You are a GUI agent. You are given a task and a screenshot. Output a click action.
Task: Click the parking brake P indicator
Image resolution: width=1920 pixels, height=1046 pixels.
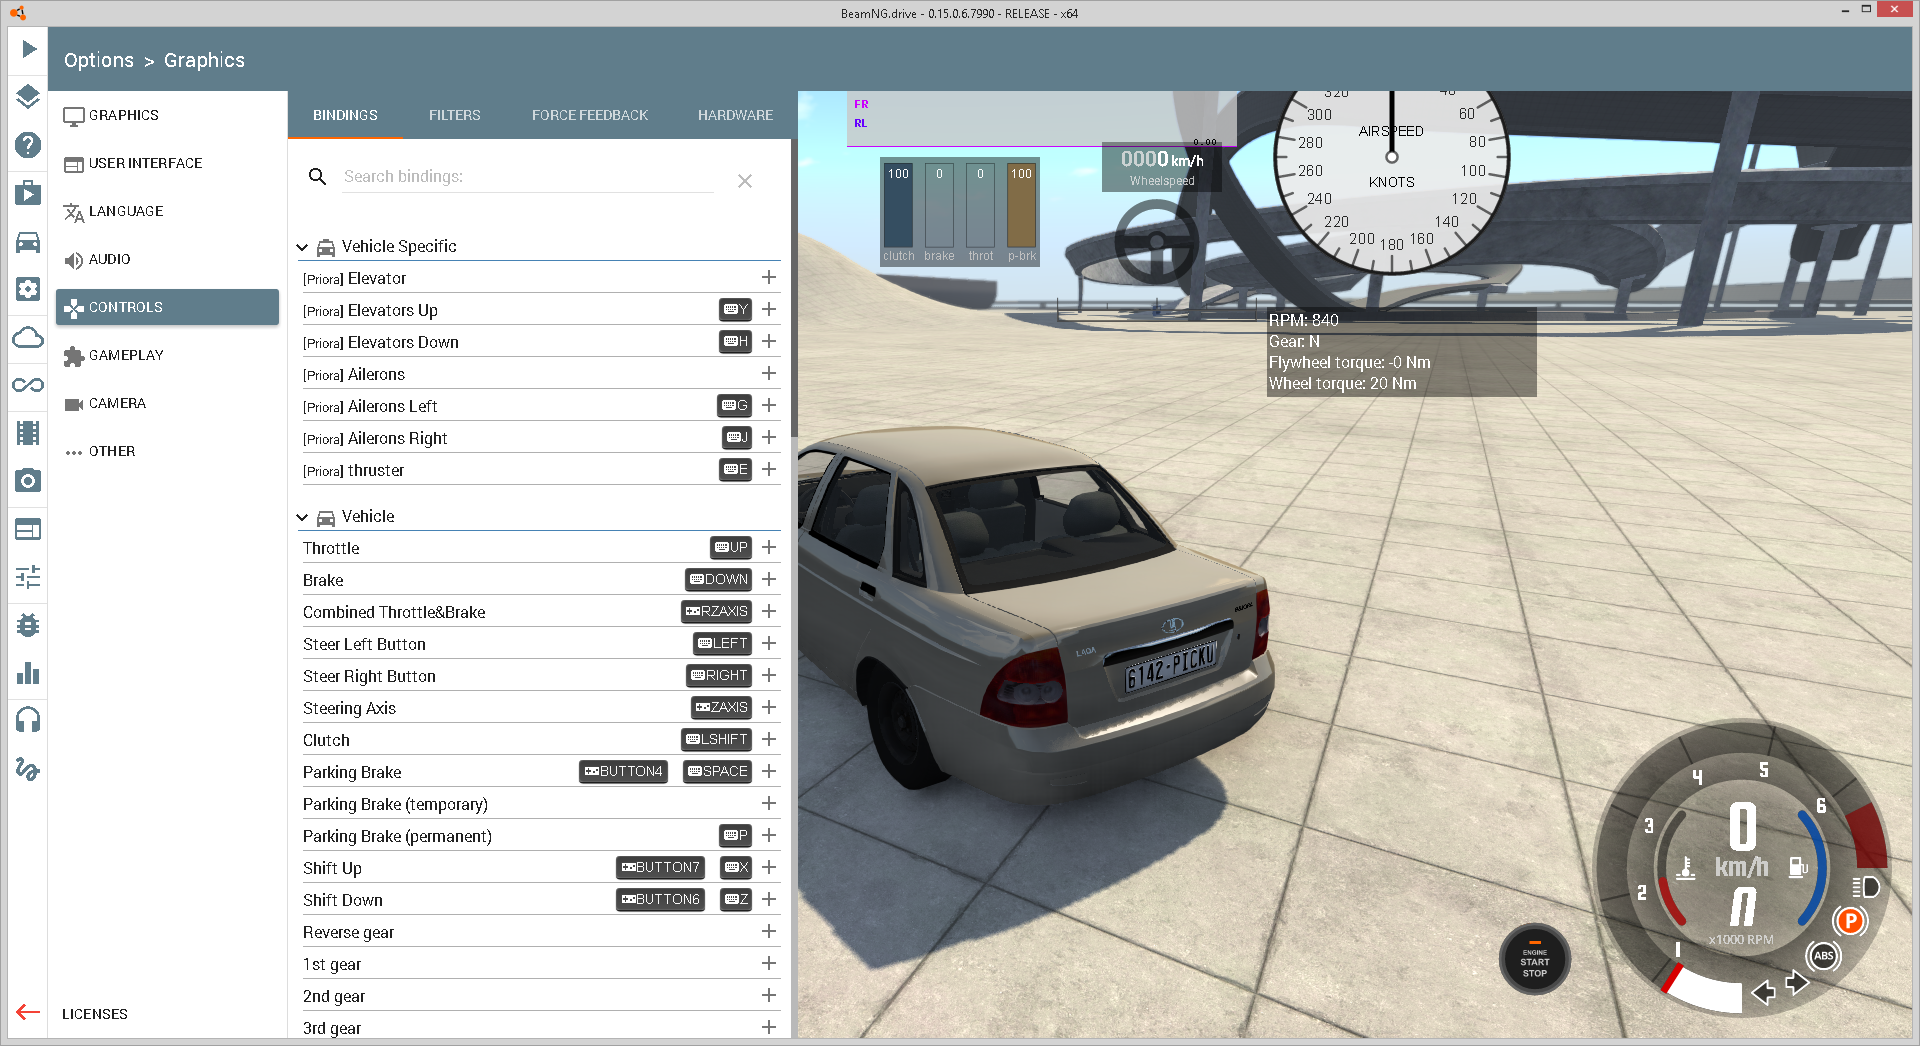click(1850, 921)
